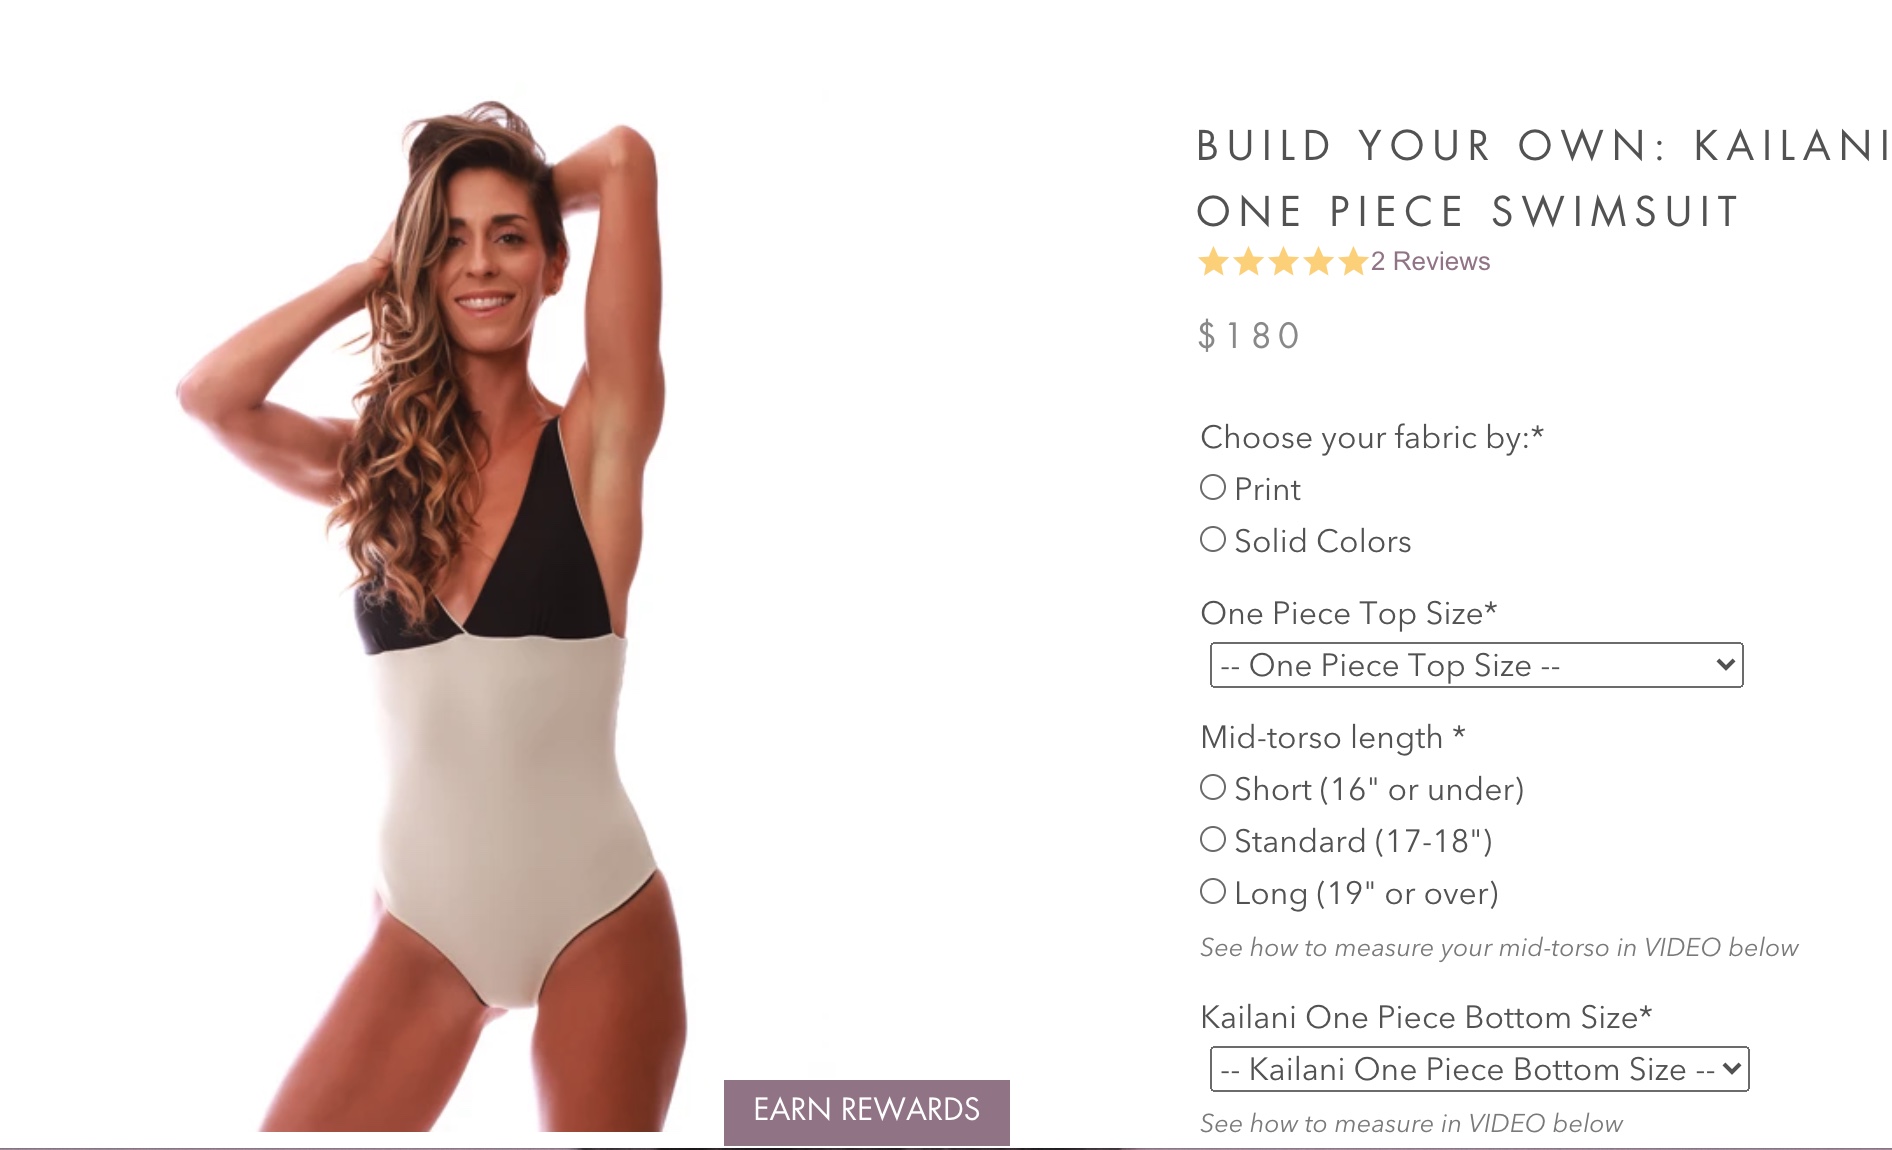Open the Kailani One Piece Bottom Size dropdown
The image size is (1892, 1150).
pyautogui.click(x=1479, y=1069)
